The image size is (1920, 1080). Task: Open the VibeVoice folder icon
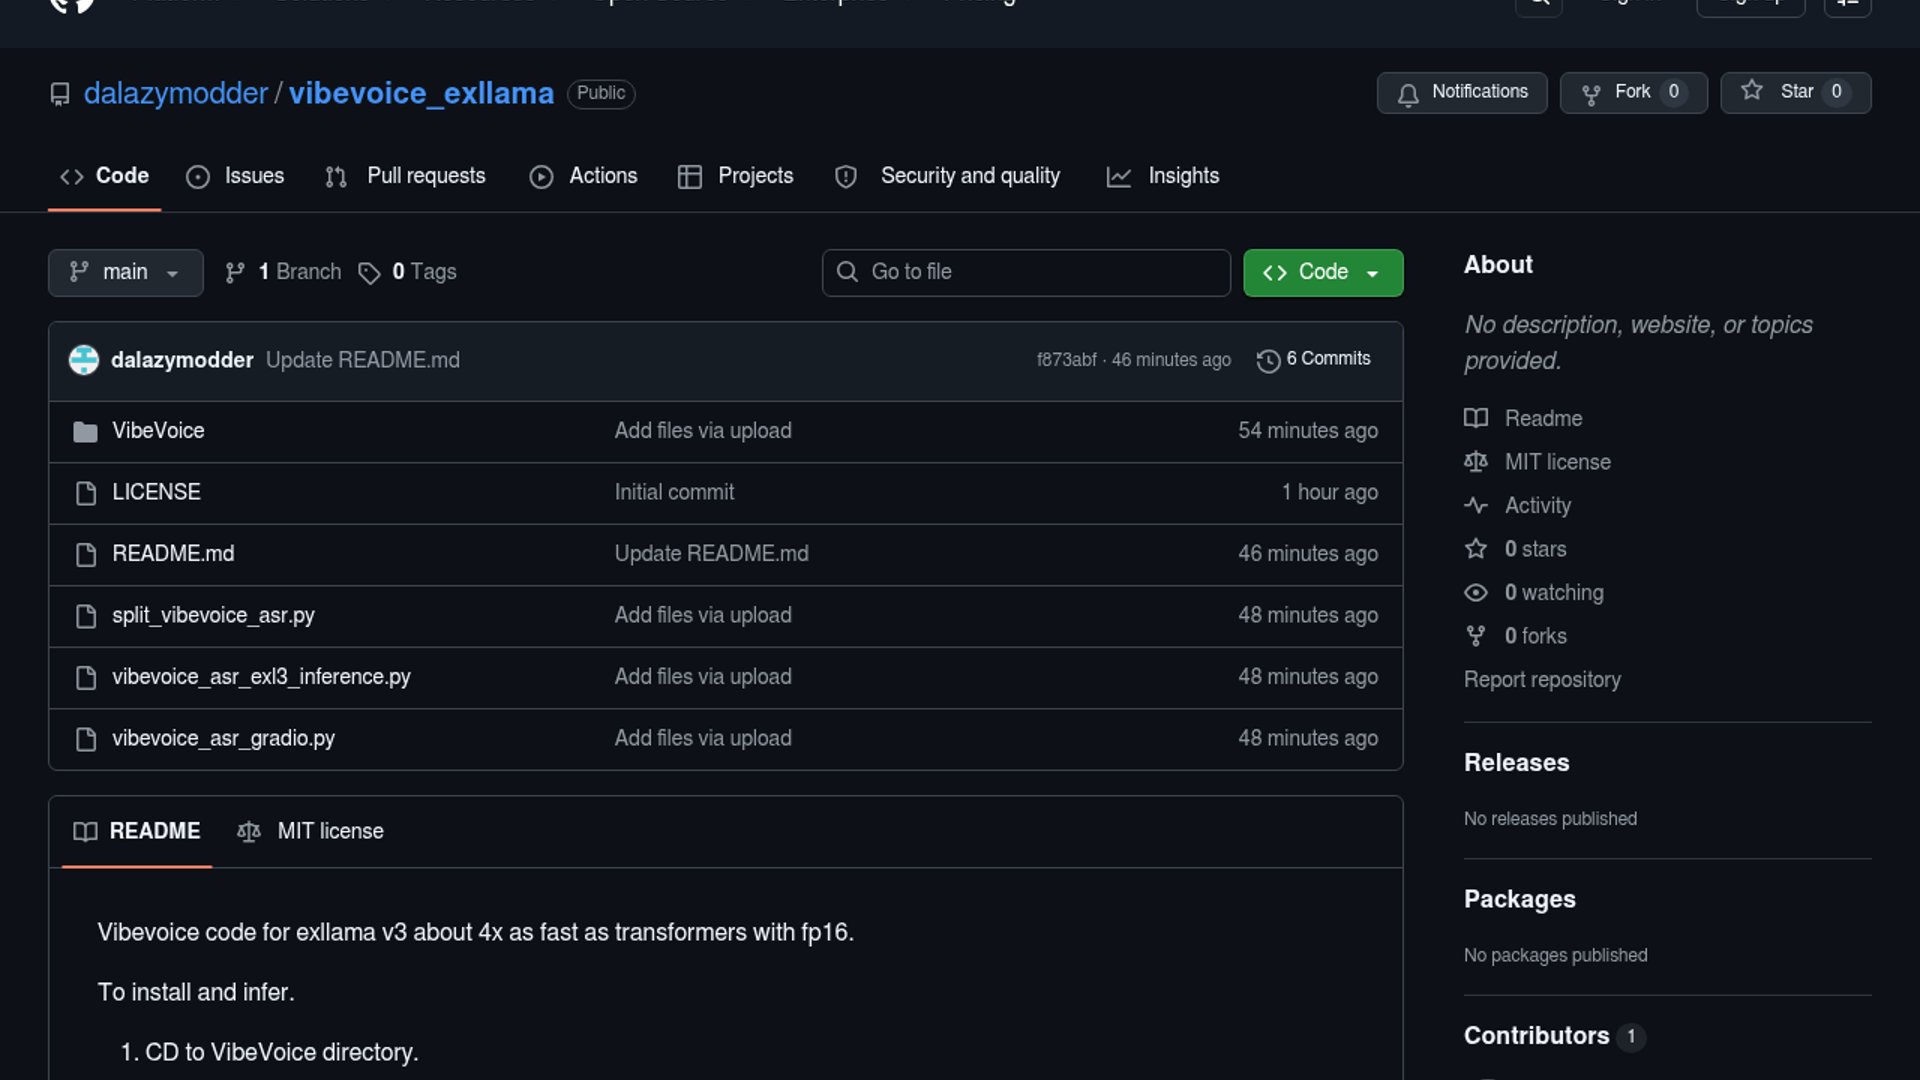point(85,431)
